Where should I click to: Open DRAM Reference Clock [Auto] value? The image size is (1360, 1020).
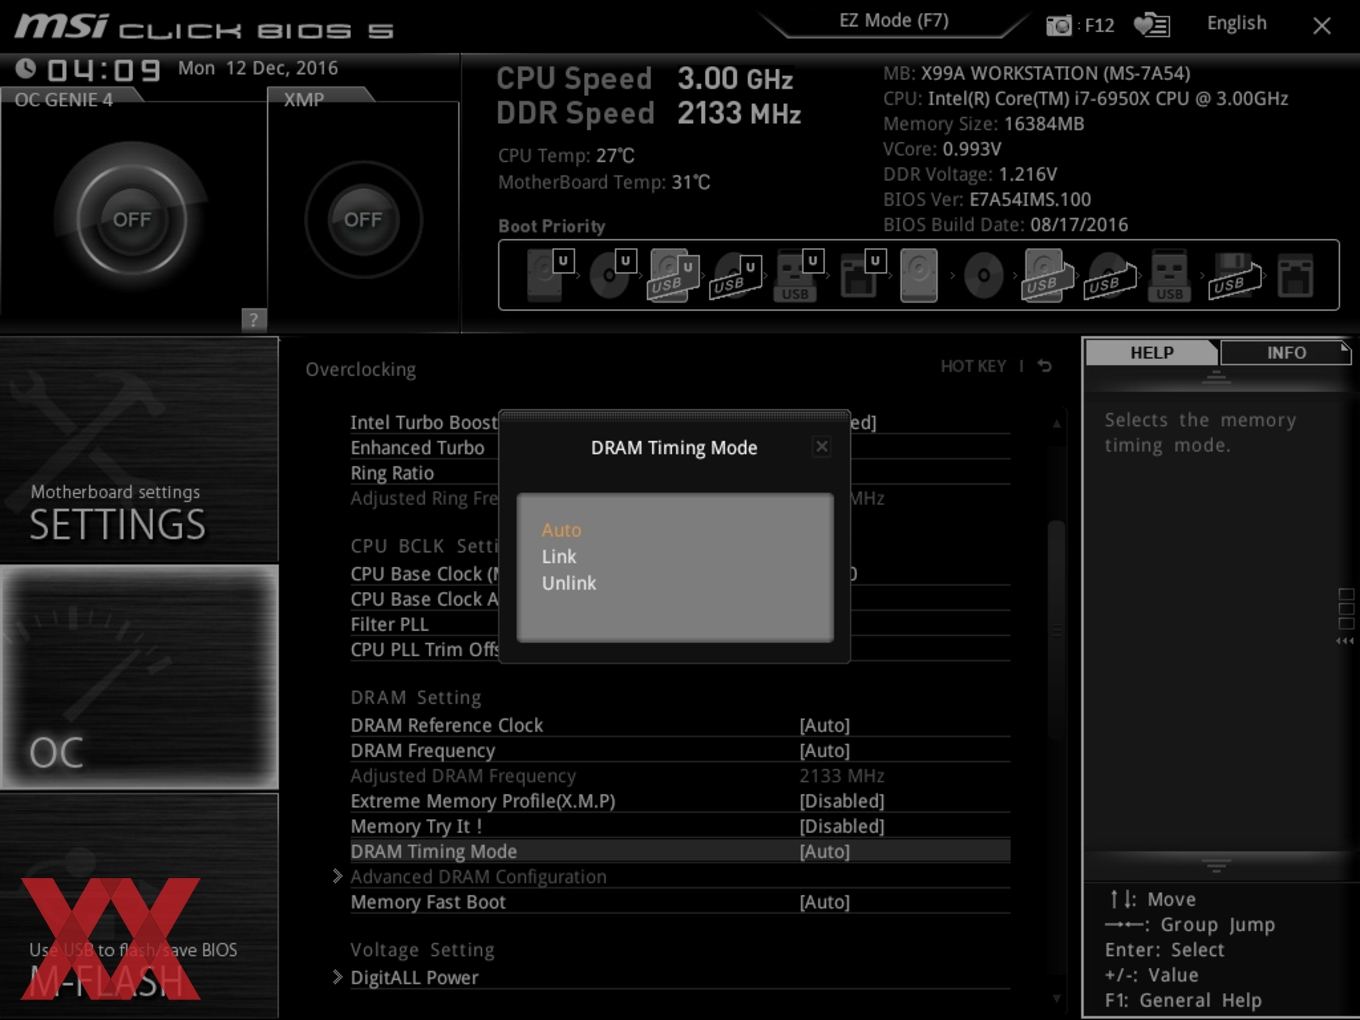[824, 725]
